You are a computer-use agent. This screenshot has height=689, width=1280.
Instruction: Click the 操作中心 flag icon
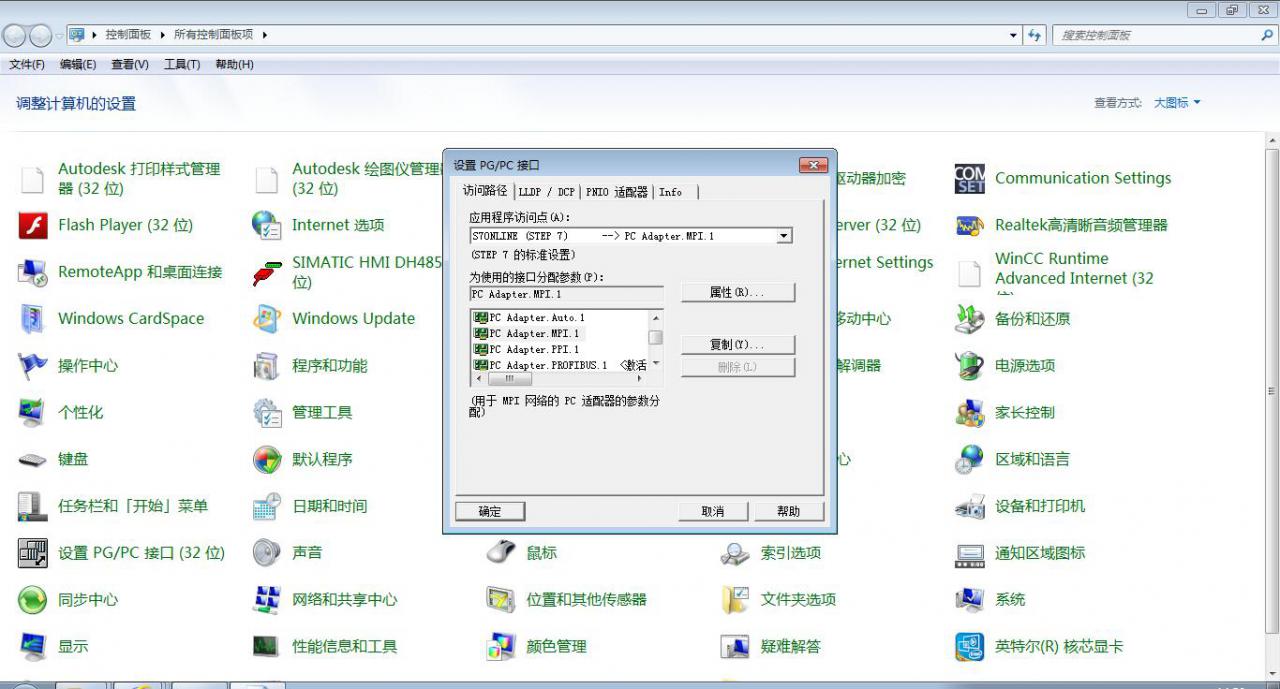pyautogui.click(x=33, y=366)
